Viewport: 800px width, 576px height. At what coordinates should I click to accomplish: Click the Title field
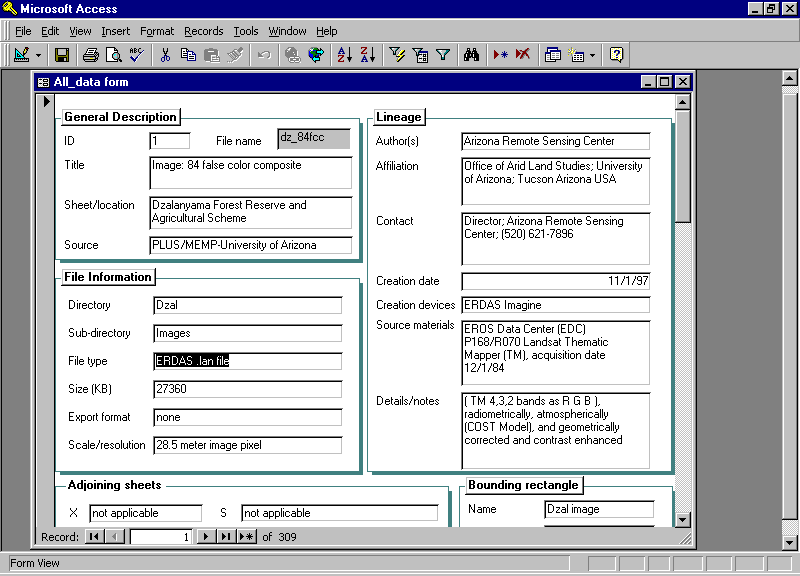coord(251,173)
